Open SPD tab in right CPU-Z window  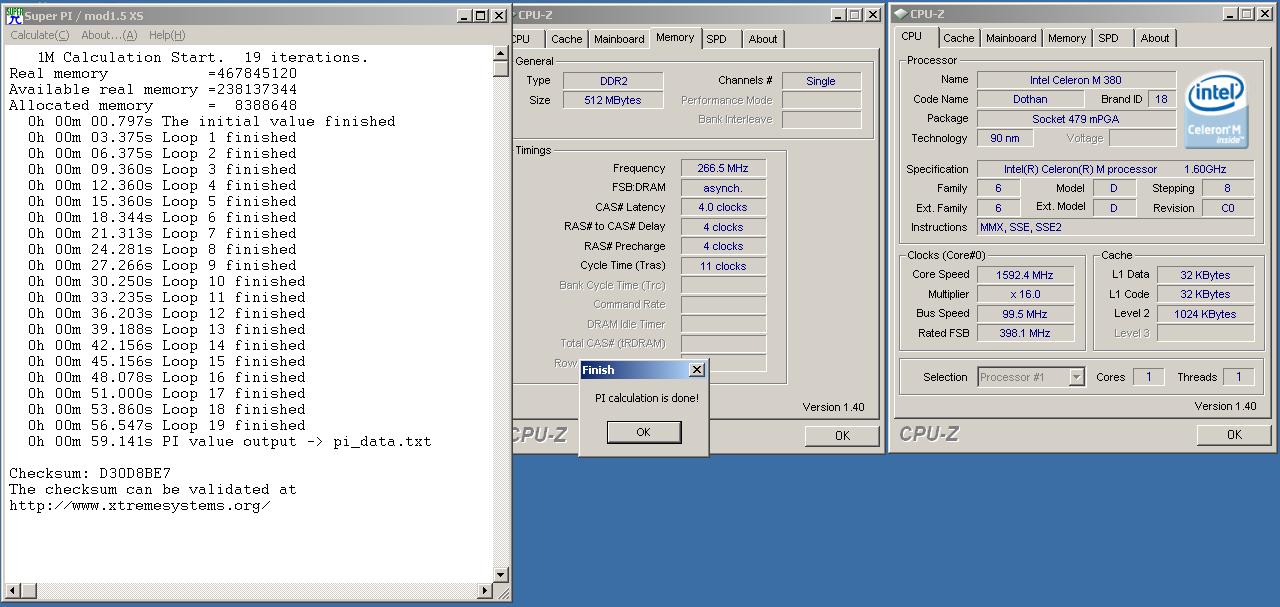1108,38
